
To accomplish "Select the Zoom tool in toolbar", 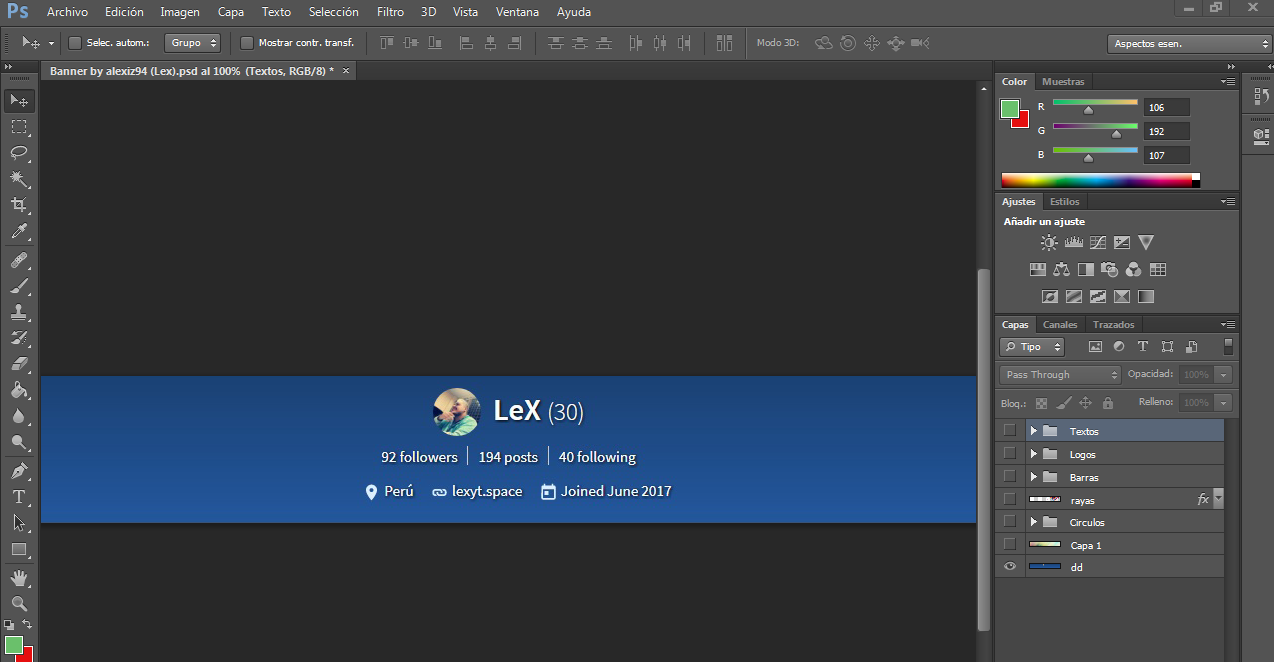I will [x=19, y=603].
